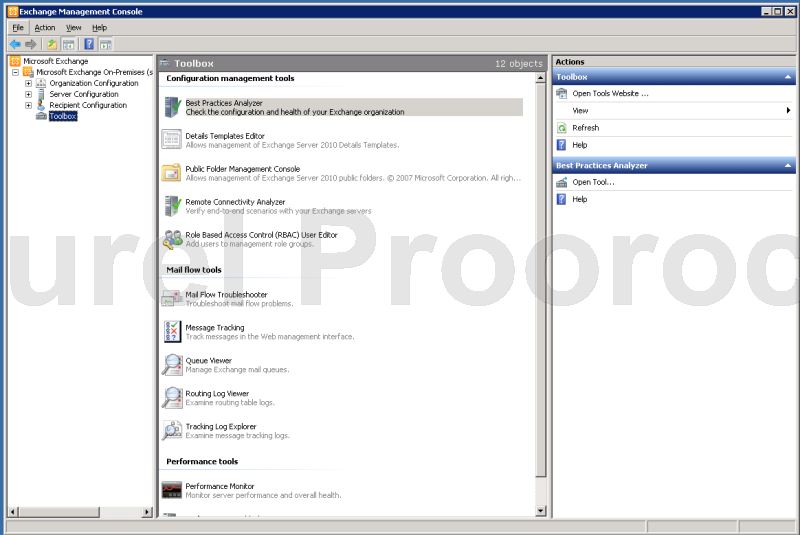Click the Toolbox icon in the tree
Image resolution: width=800 pixels, height=535 pixels.
(41, 116)
